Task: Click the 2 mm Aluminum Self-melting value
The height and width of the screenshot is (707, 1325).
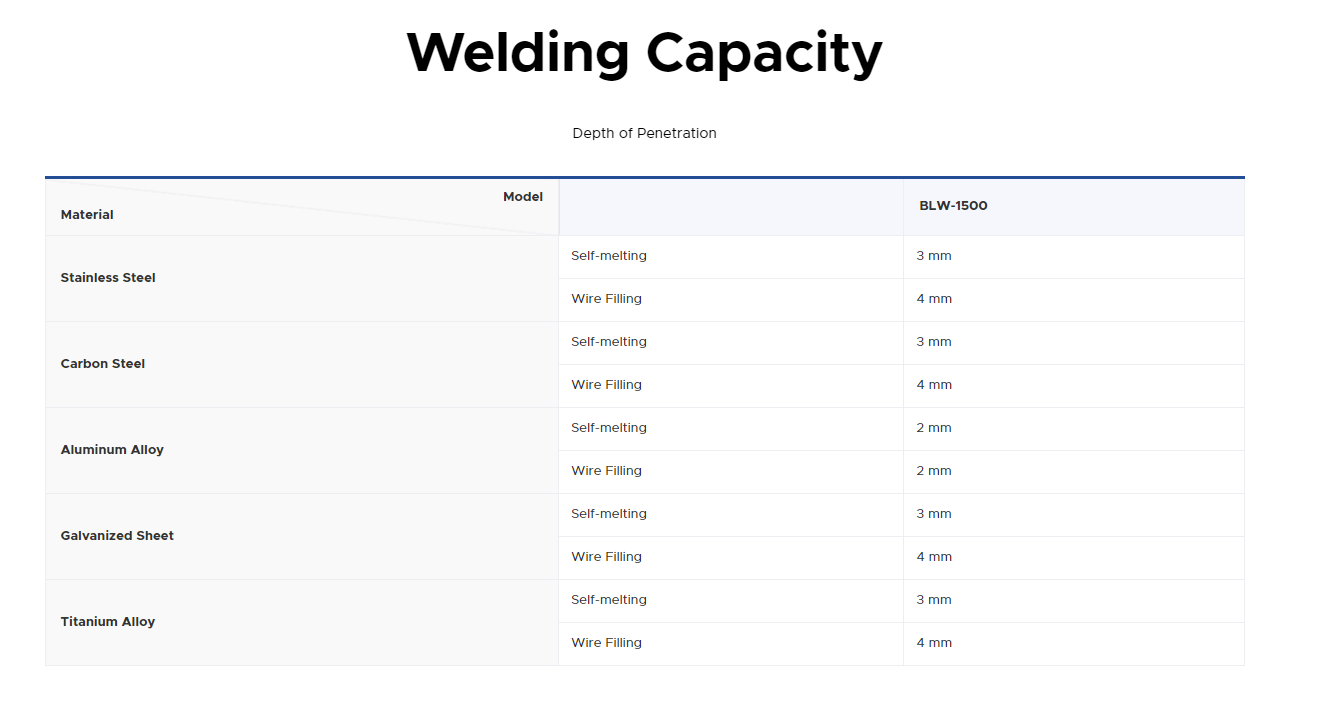Action: [934, 428]
